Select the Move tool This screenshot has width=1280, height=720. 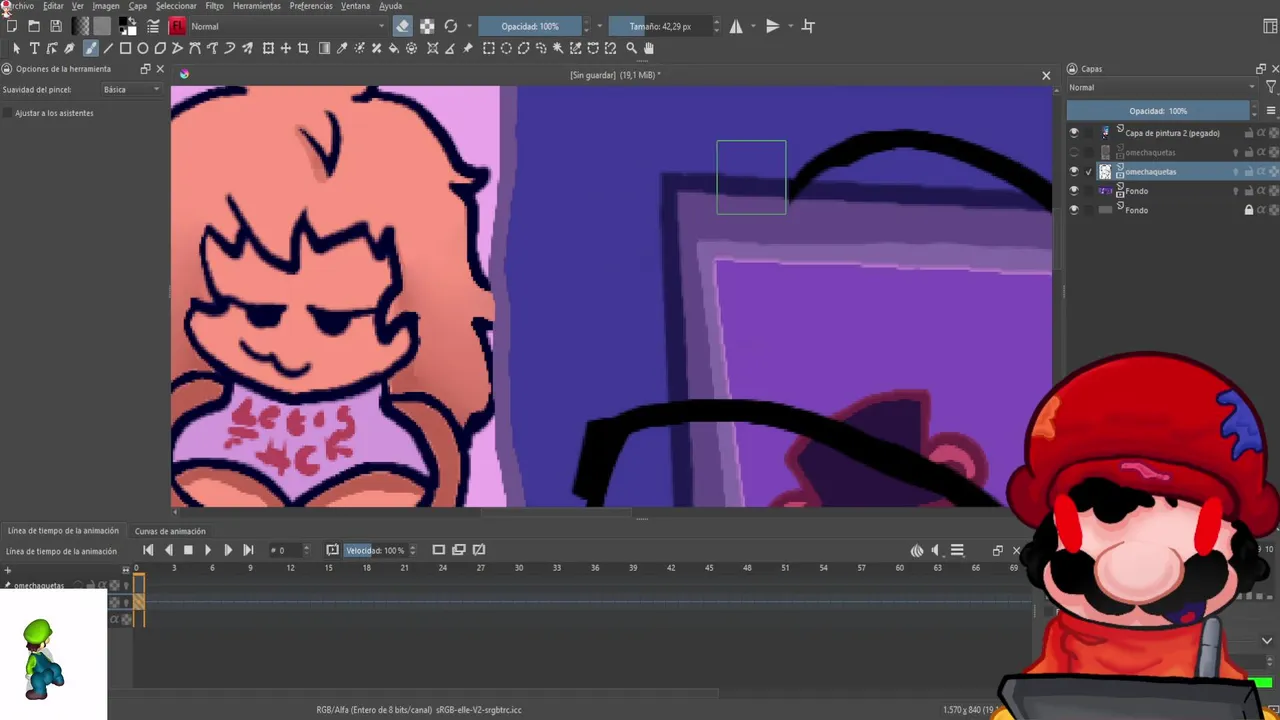point(286,48)
